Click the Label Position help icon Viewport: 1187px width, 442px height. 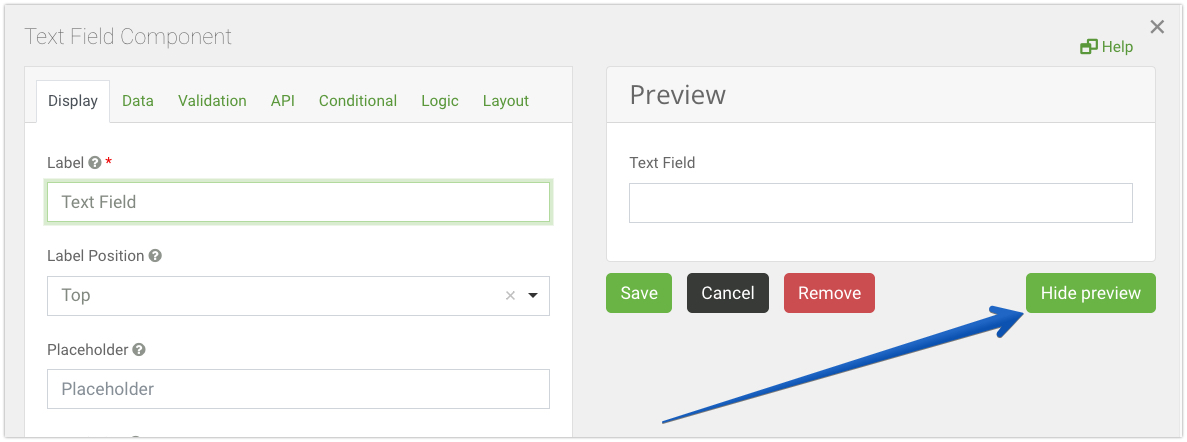point(155,256)
